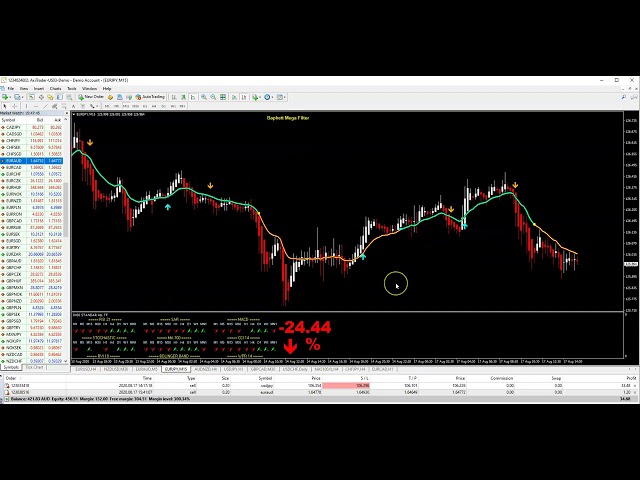This screenshot has height=480, width=640.
Task: Open the Charts menu
Action: [55, 88]
